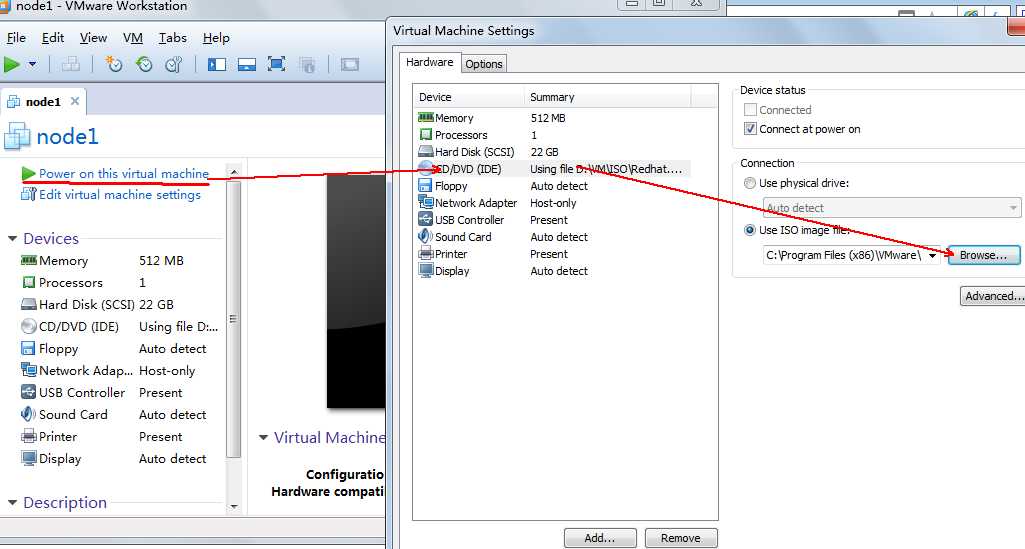Open the VM menu
This screenshot has height=549, width=1025.
coord(133,38)
